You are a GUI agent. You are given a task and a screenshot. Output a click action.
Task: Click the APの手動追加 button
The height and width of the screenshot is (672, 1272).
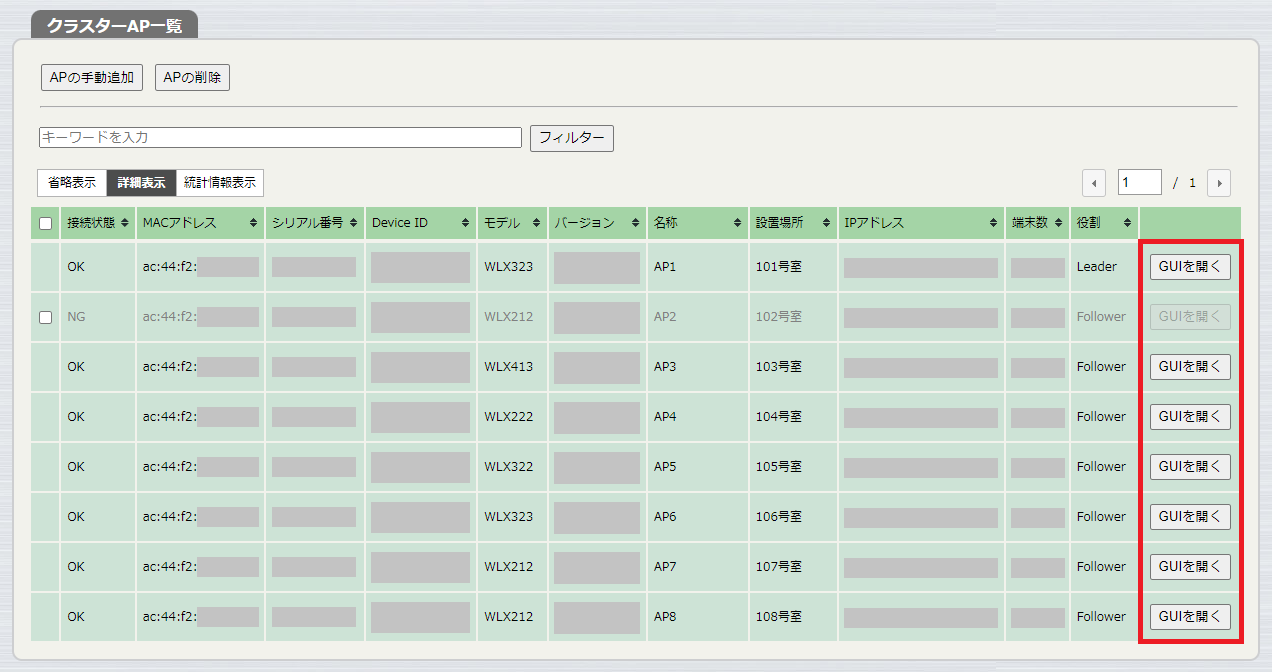pos(91,77)
